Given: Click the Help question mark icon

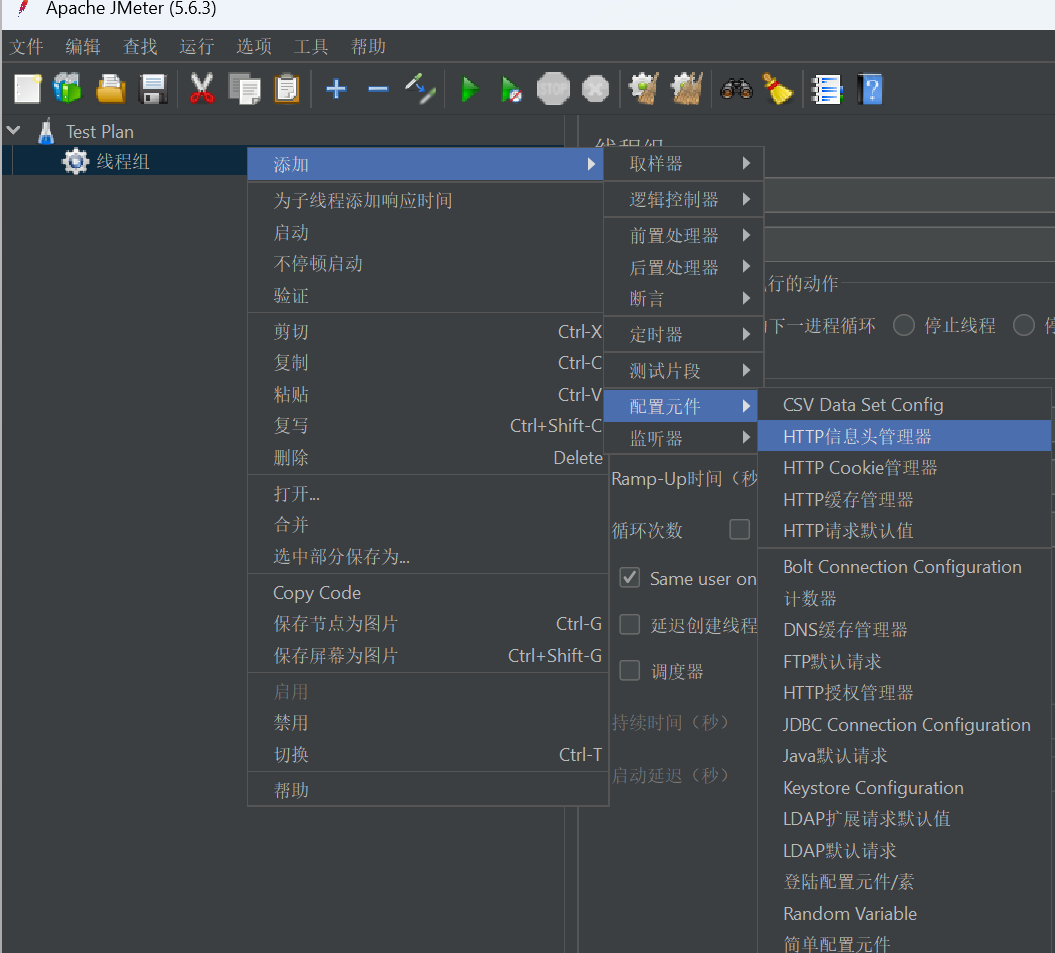Looking at the screenshot, I should [x=870, y=89].
